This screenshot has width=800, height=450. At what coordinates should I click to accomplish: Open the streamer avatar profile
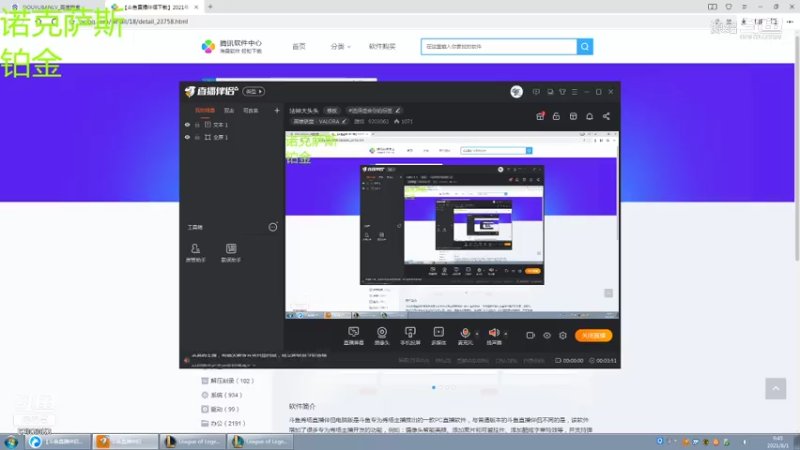coord(516,91)
